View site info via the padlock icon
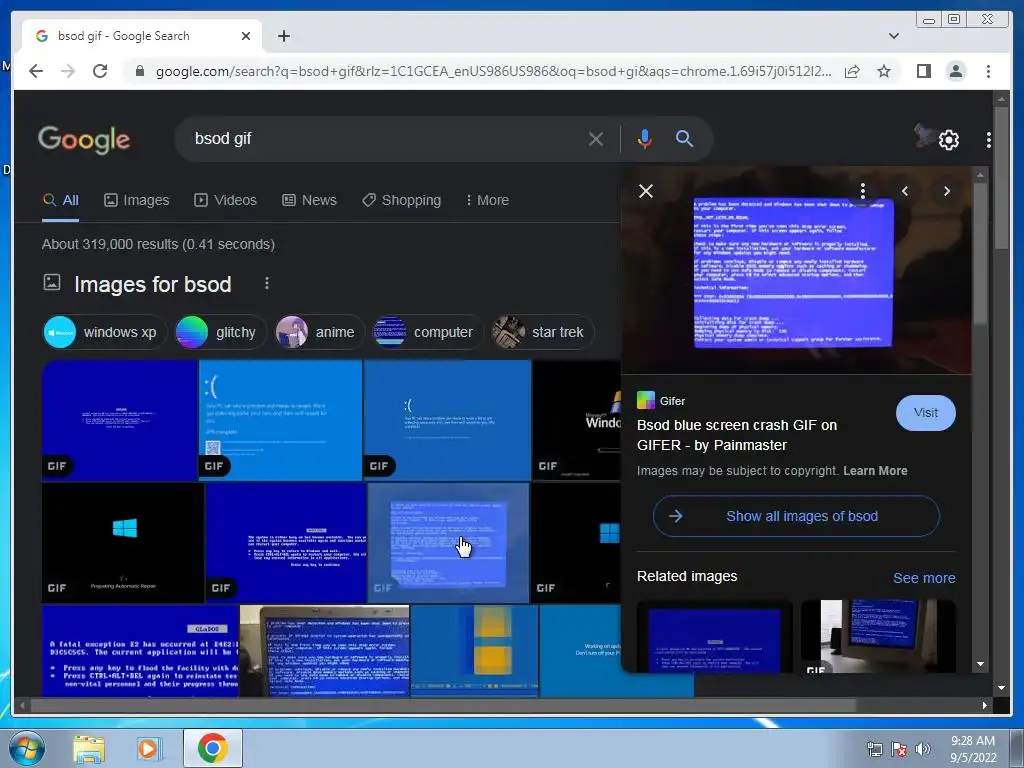This screenshot has height=768, width=1024. coord(139,71)
